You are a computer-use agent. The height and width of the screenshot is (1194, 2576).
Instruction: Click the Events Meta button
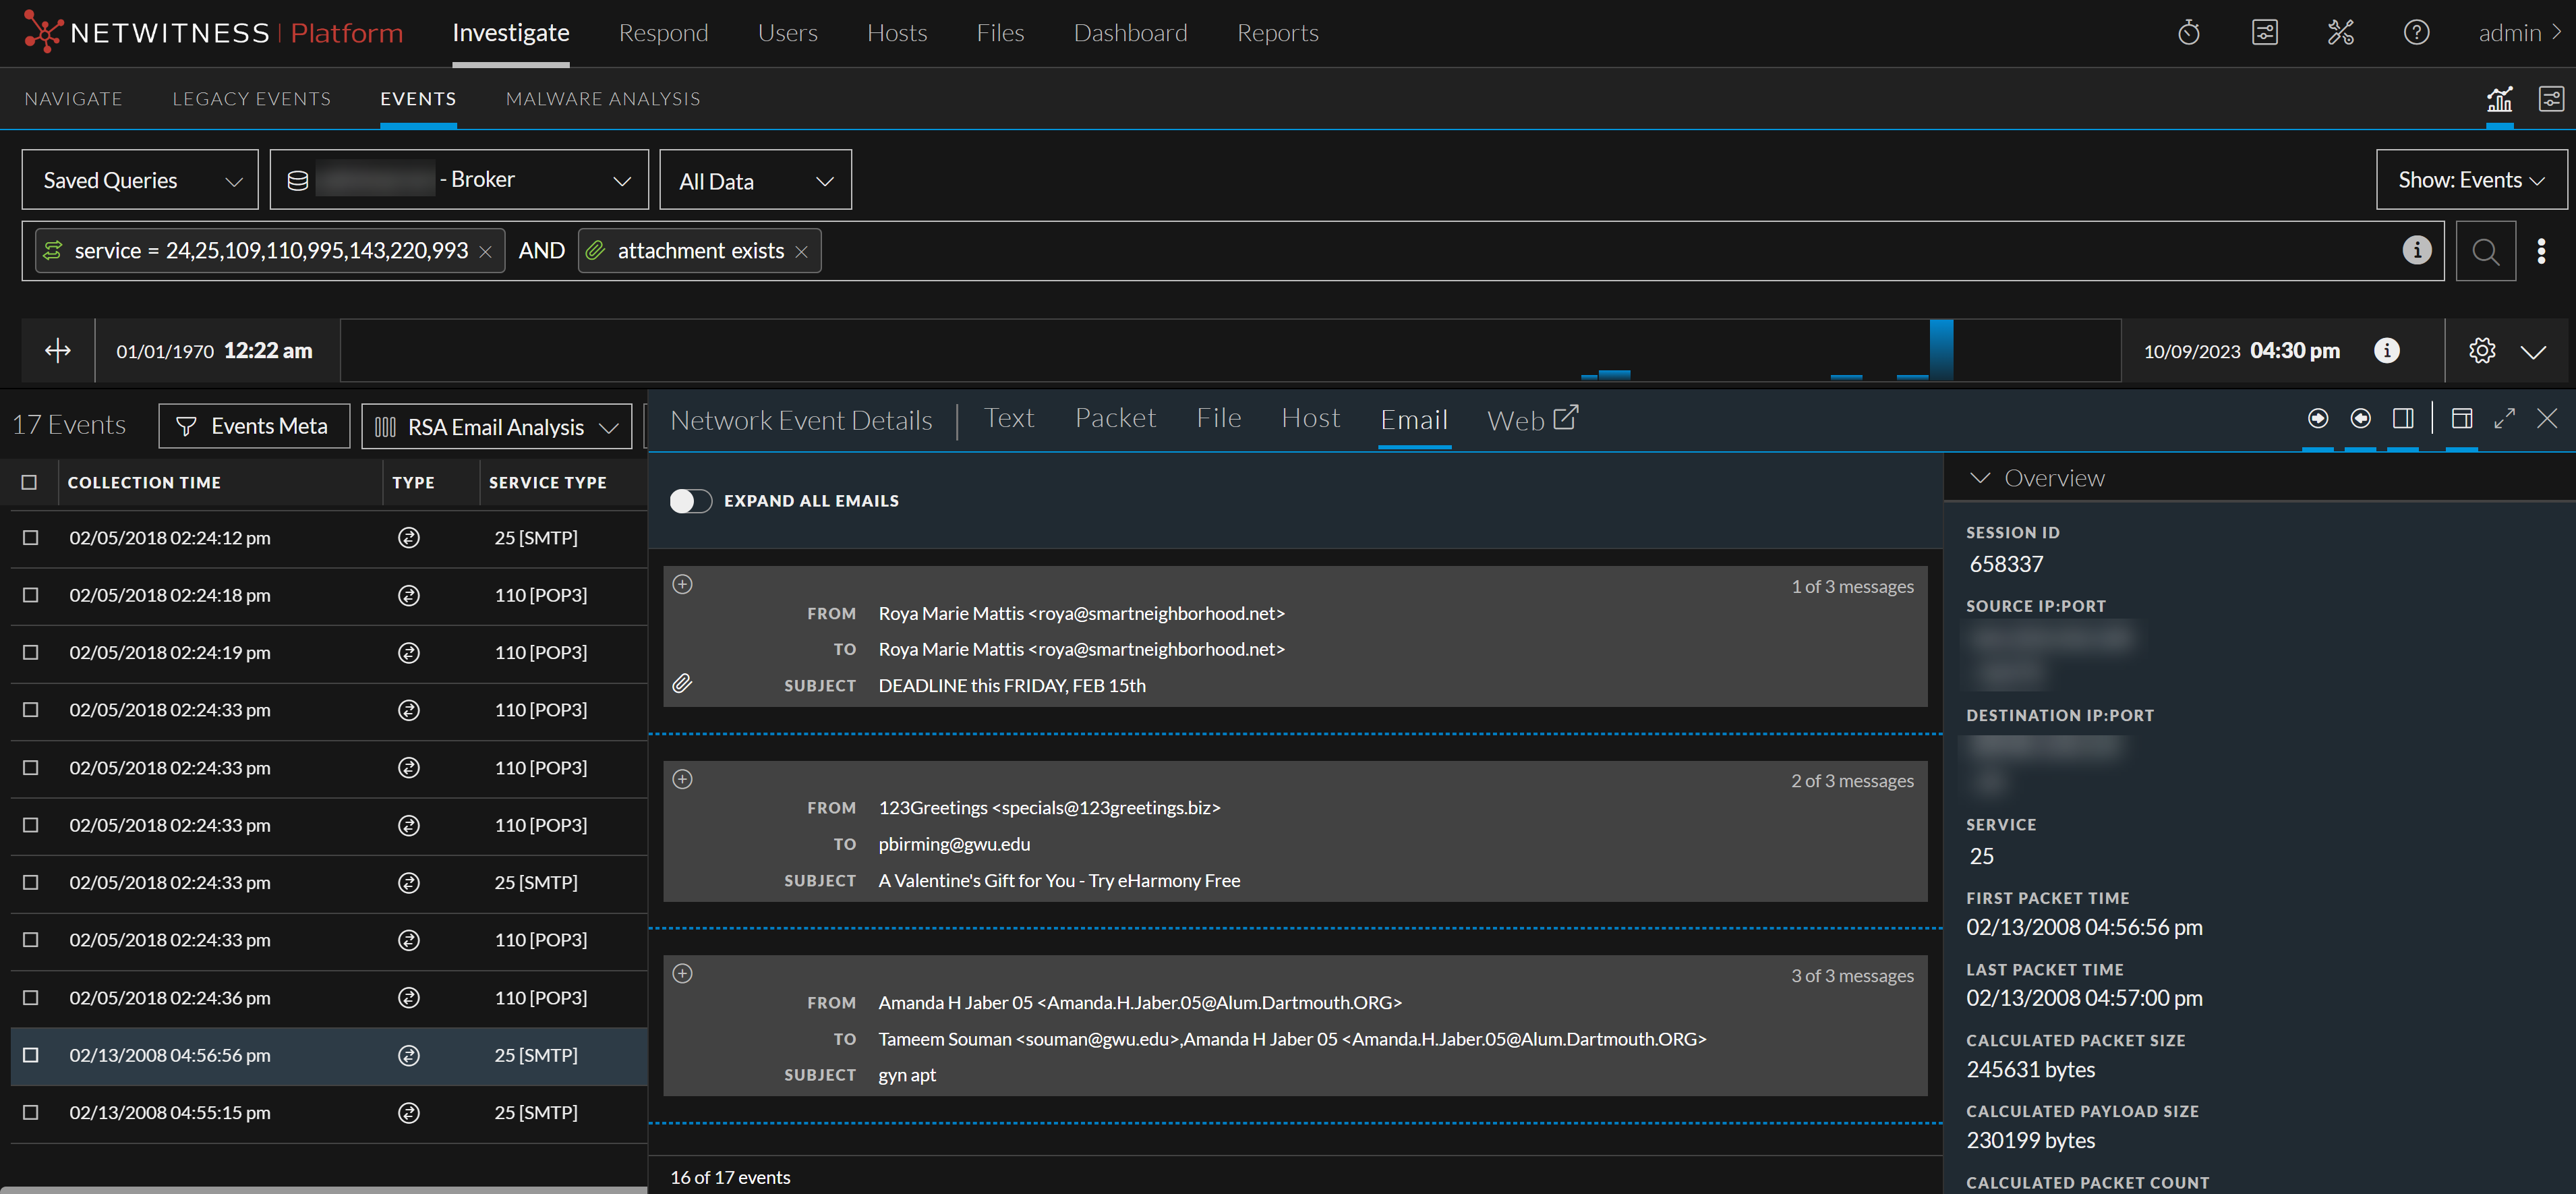254,425
